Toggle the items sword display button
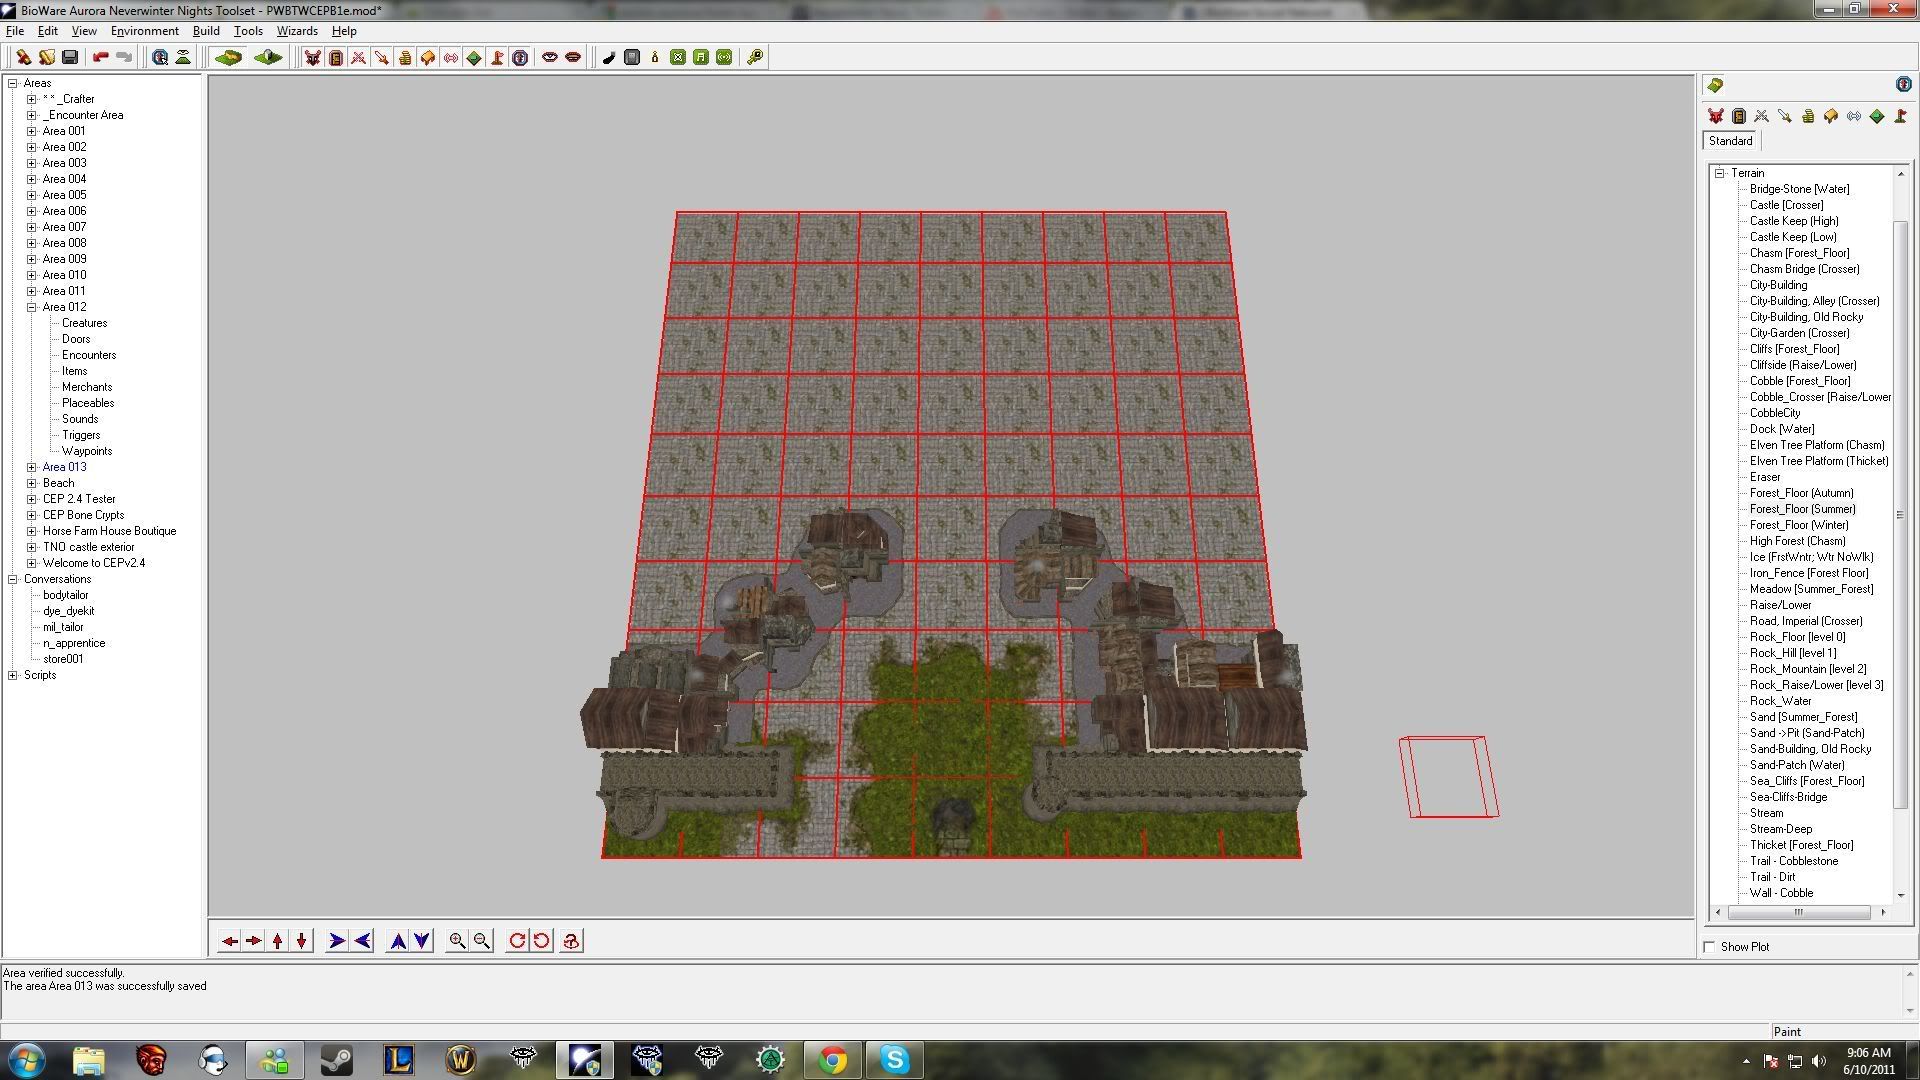Viewport: 1920px width, 1080px height. tap(381, 57)
